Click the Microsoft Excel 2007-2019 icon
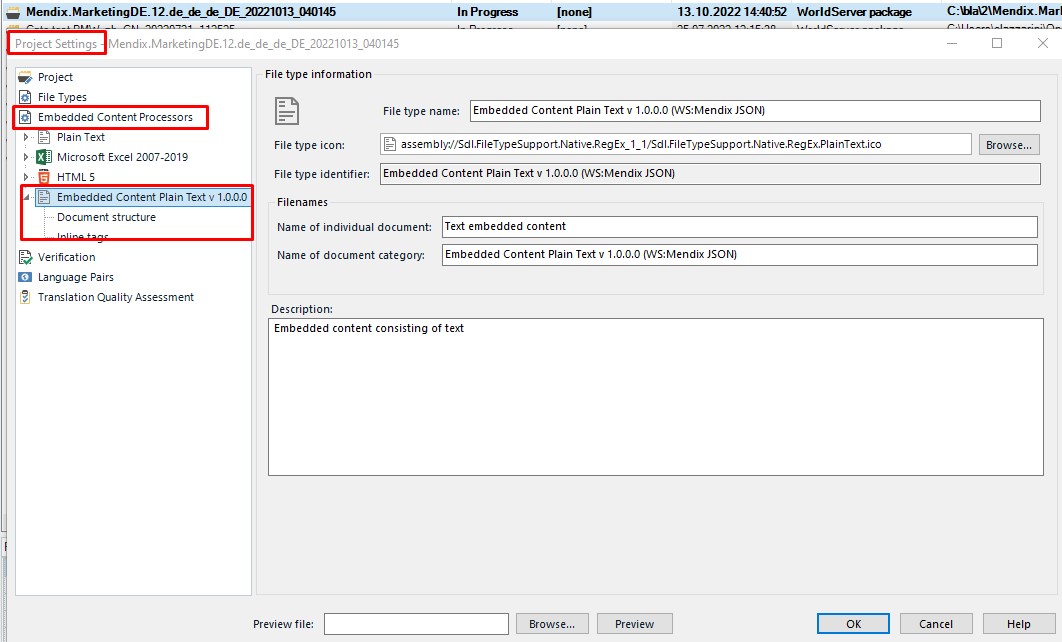 (x=44, y=157)
